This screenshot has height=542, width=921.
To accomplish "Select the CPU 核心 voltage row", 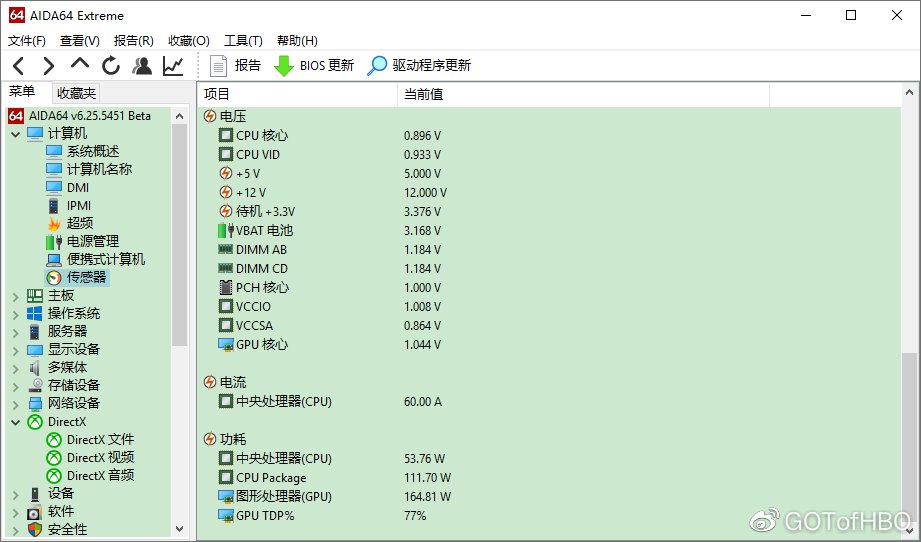I will 549,136.
